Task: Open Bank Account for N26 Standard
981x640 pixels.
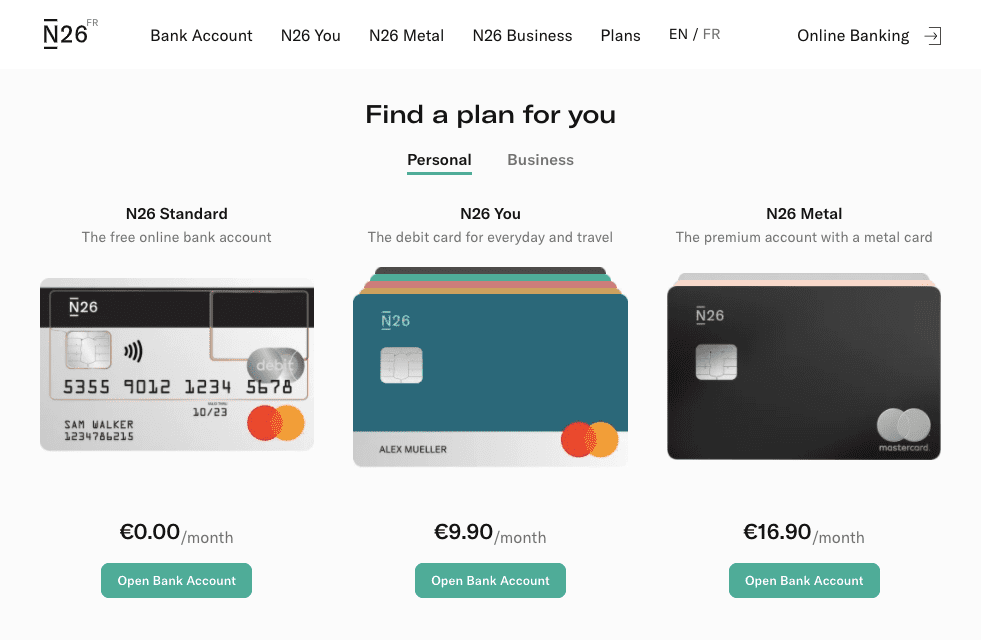Action: point(176,580)
